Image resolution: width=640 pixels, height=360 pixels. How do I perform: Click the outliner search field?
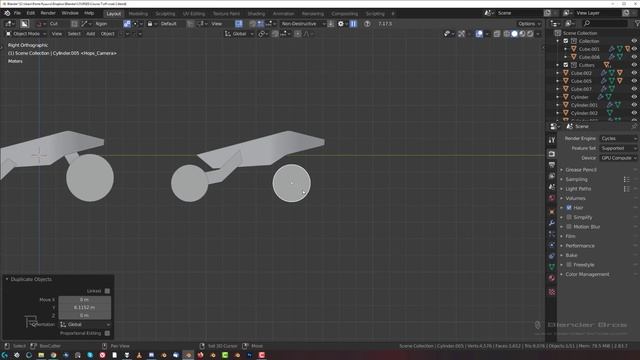(x=604, y=24)
